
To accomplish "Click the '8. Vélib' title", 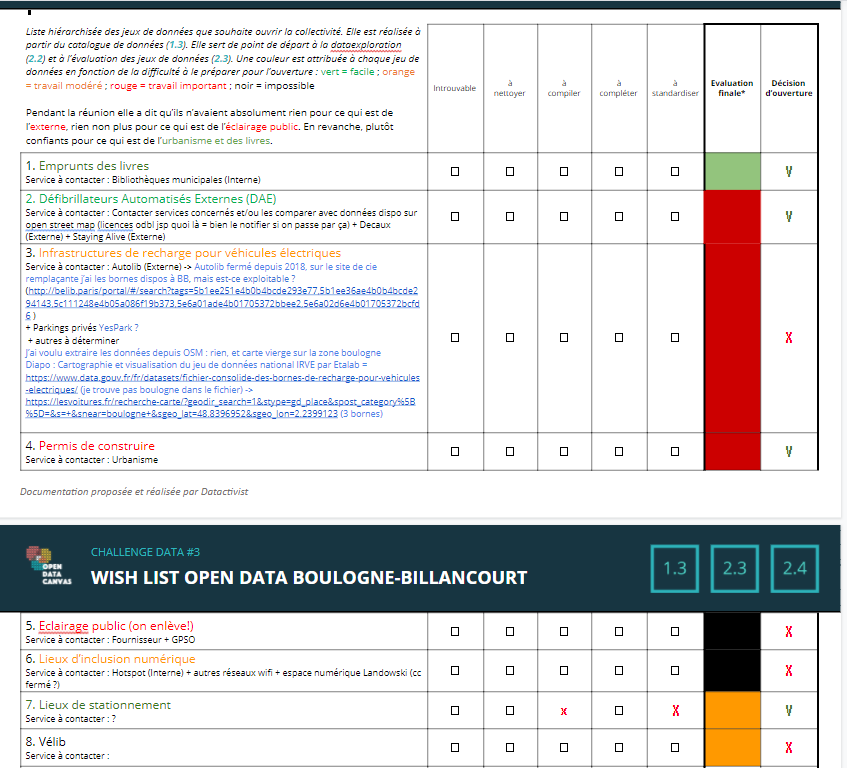I will (45, 742).
